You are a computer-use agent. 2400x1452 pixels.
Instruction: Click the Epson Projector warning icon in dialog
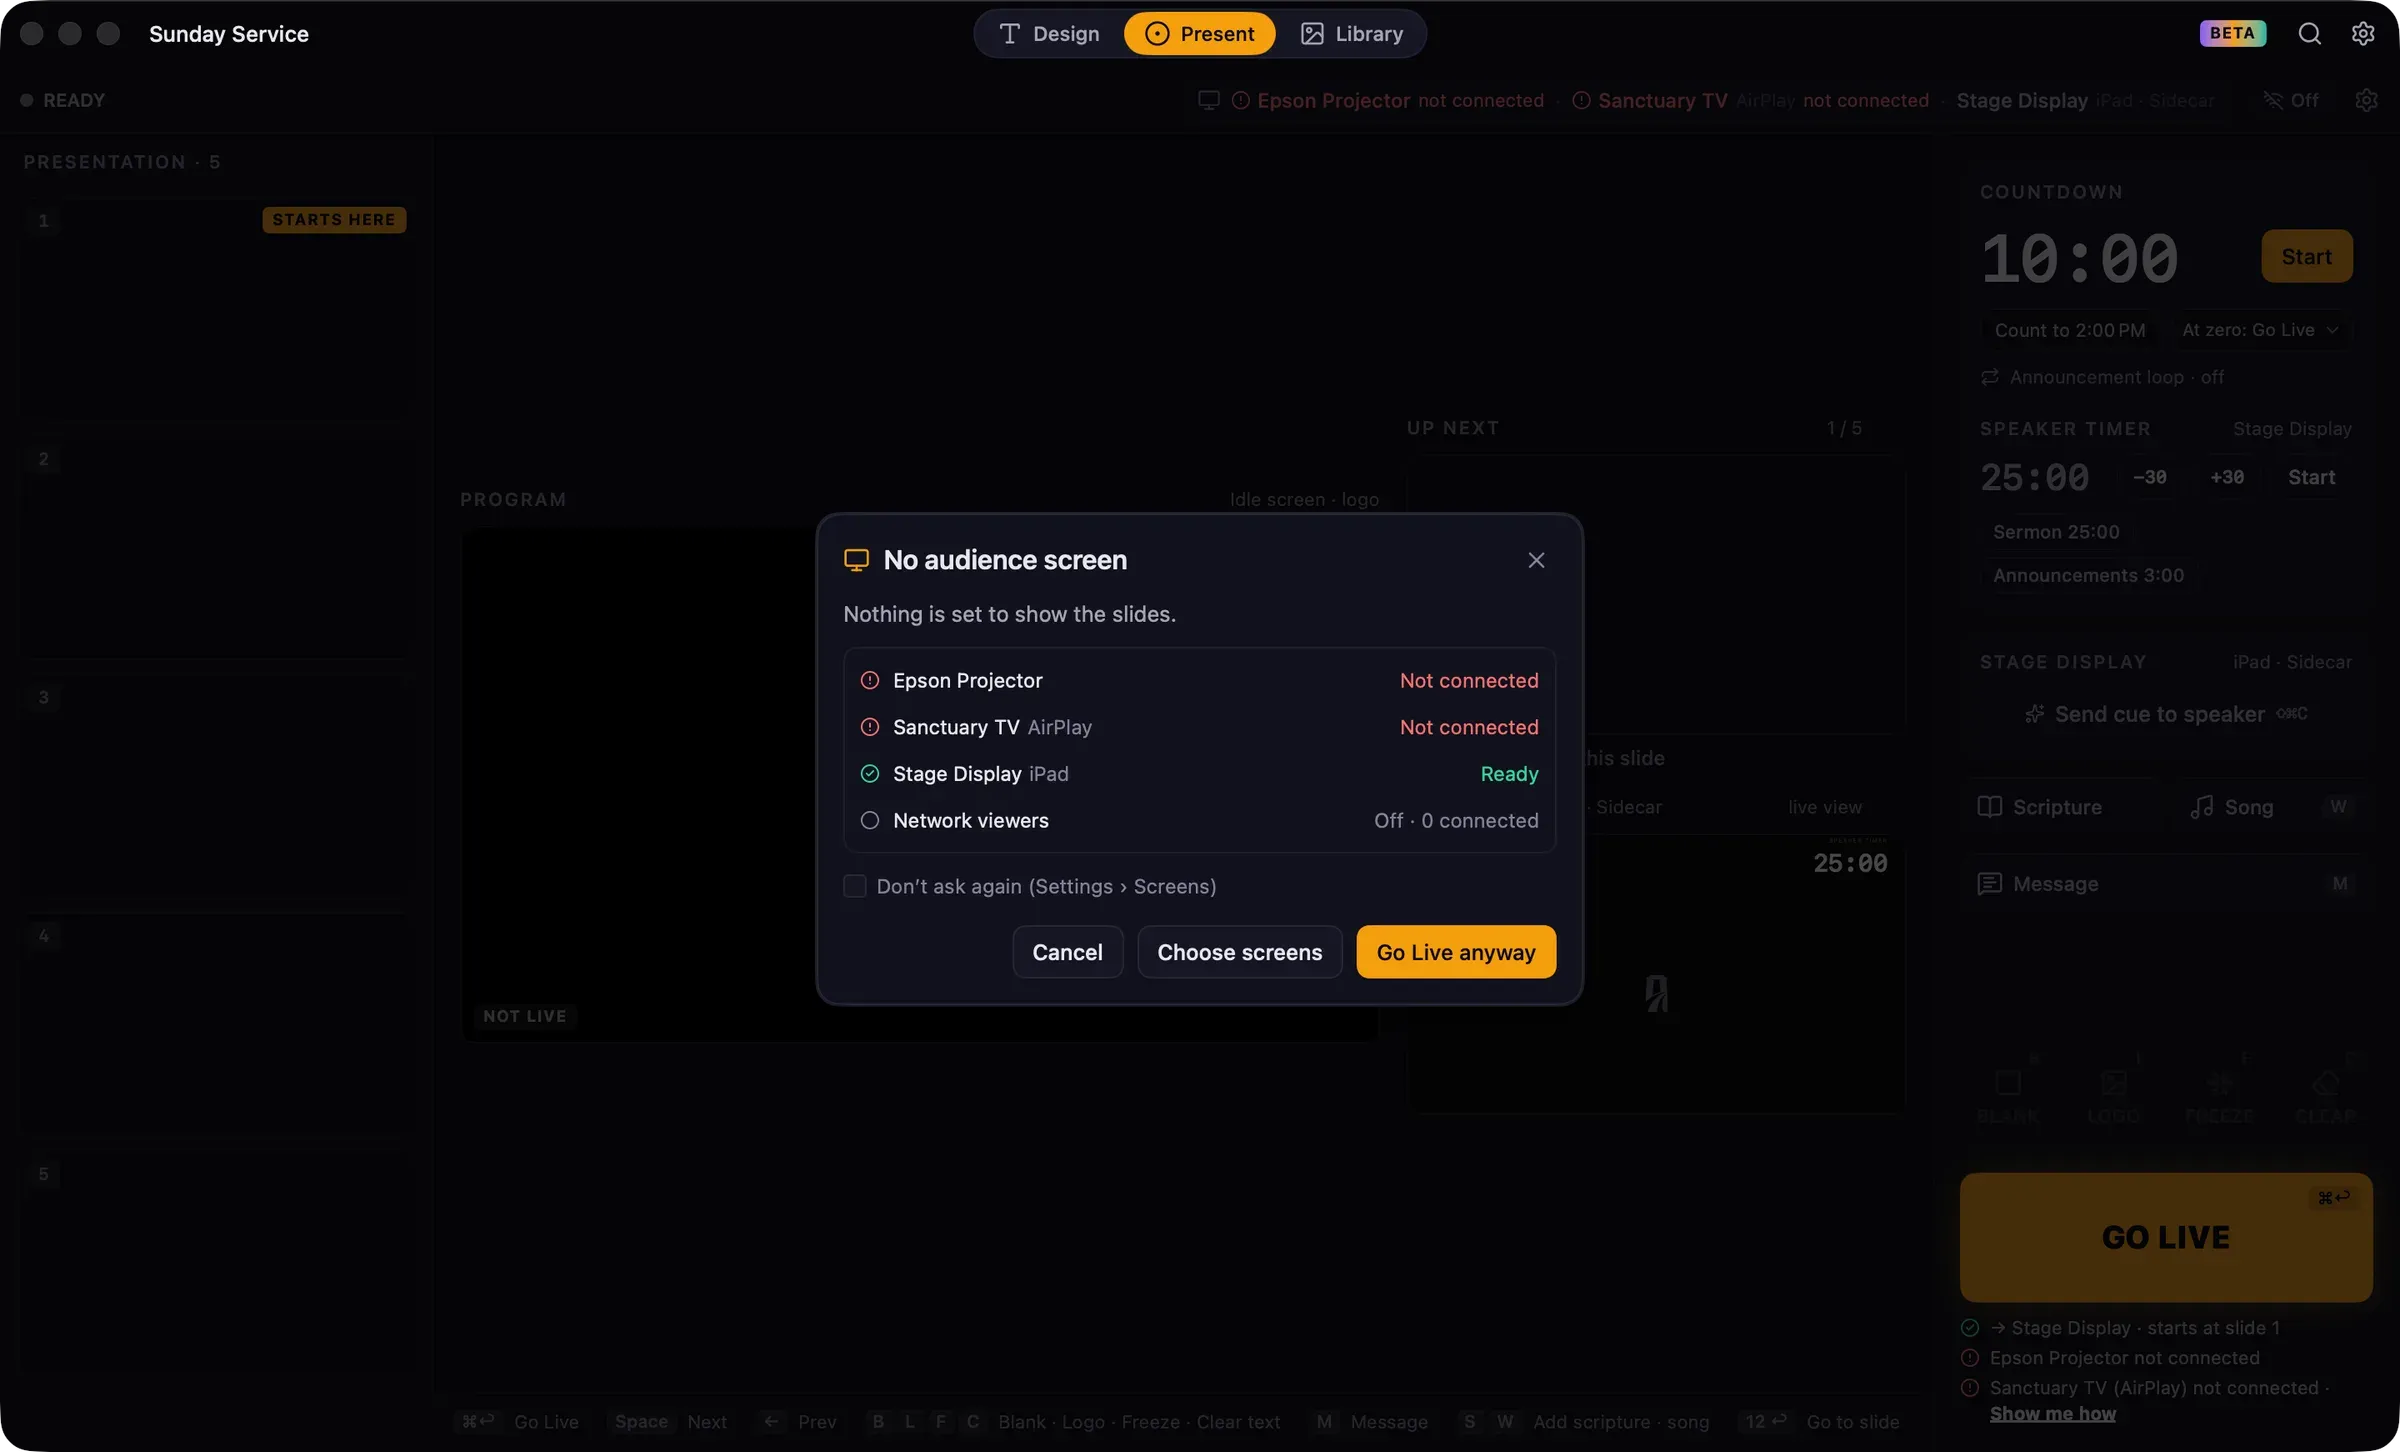(870, 680)
